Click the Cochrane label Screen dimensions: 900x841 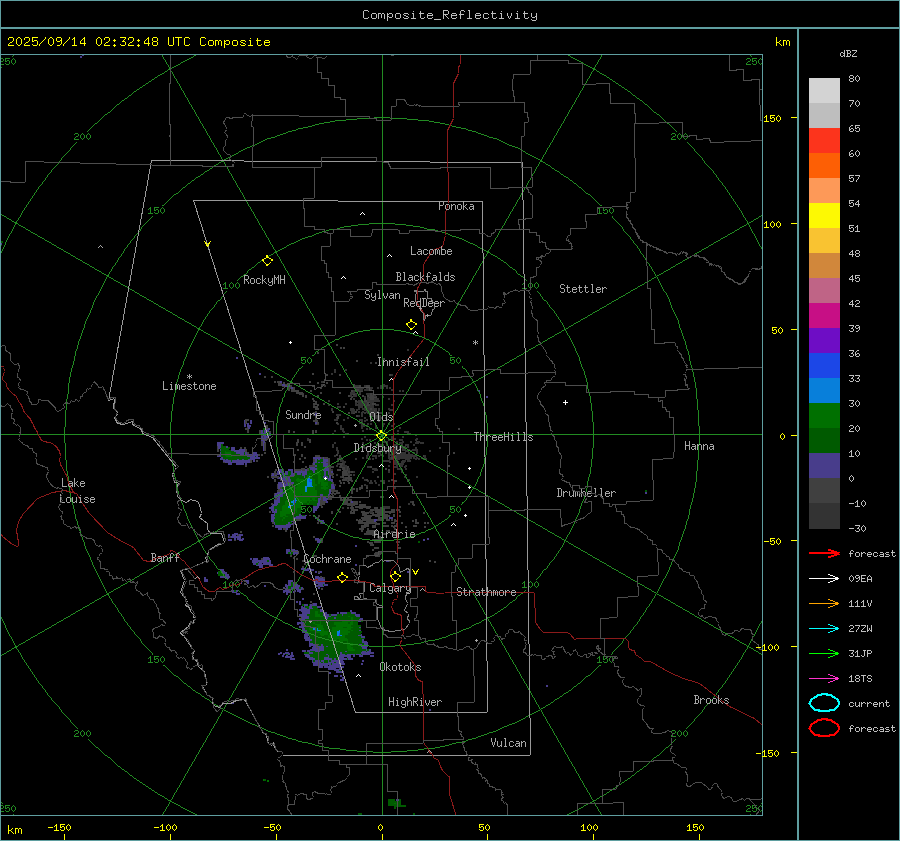tap(327, 559)
